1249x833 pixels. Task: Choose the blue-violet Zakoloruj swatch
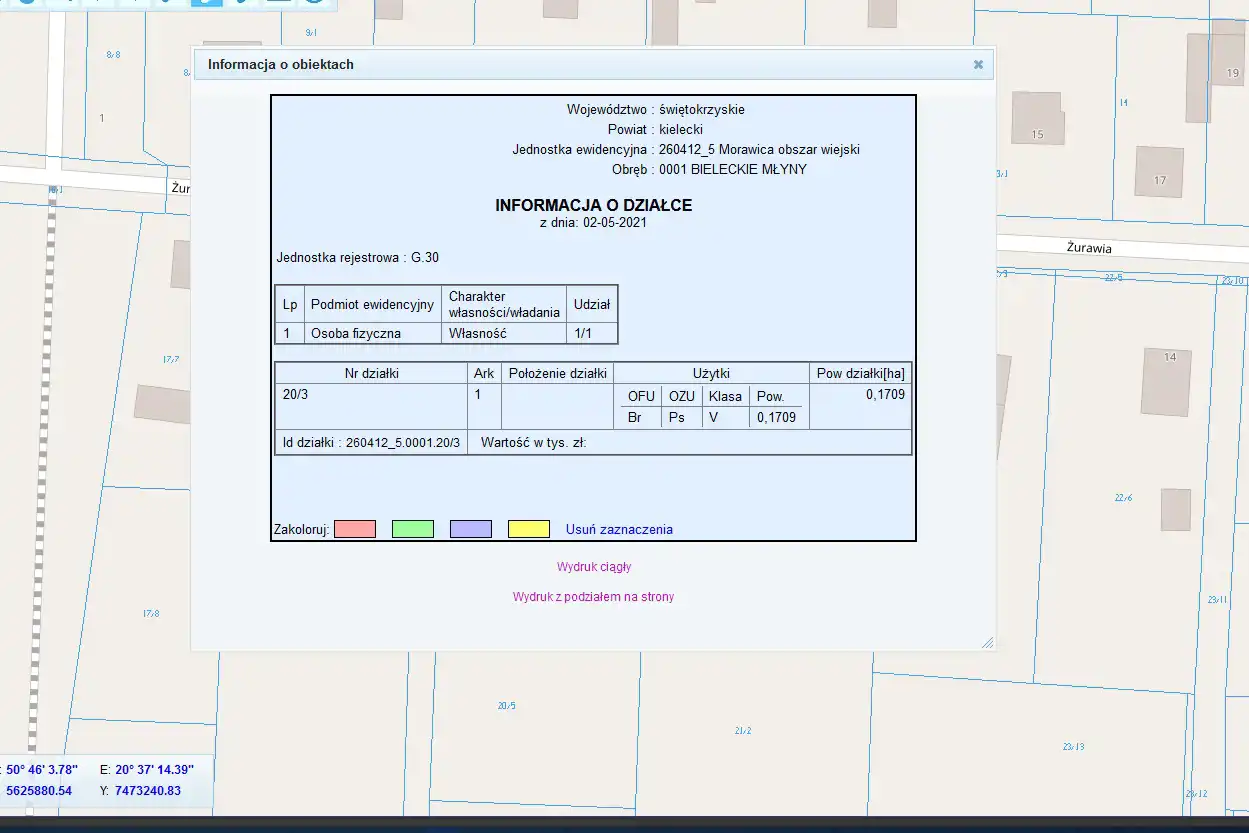pyautogui.click(x=471, y=529)
